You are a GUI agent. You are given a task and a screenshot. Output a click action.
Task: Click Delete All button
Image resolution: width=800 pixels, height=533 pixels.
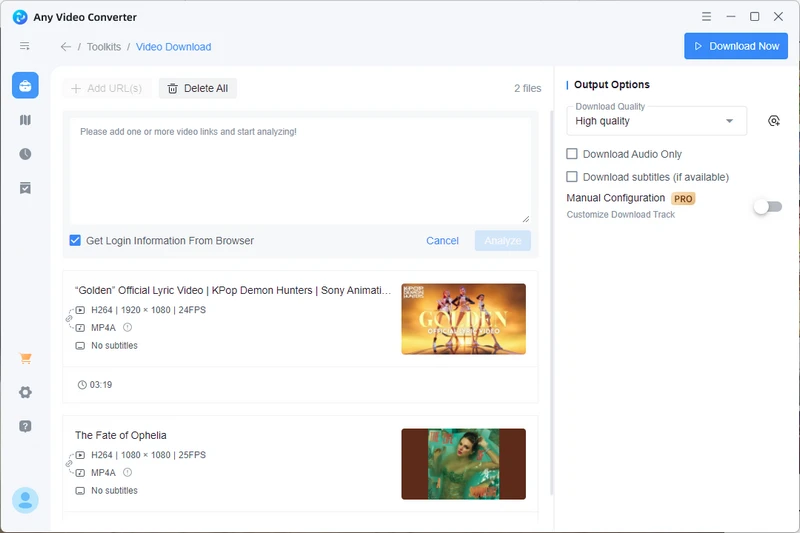(197, 88)
